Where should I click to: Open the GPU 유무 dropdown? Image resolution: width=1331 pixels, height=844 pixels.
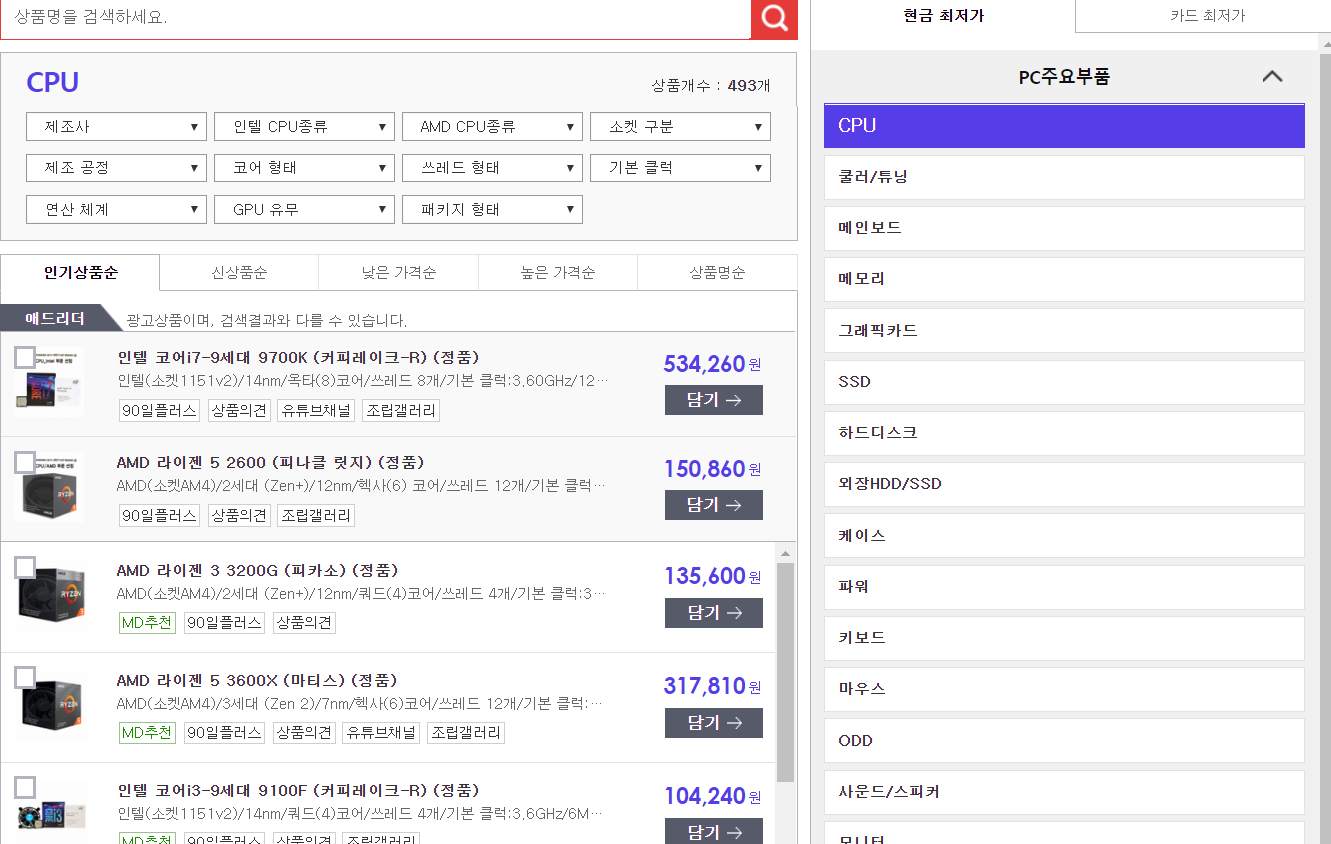pos(304,210)
